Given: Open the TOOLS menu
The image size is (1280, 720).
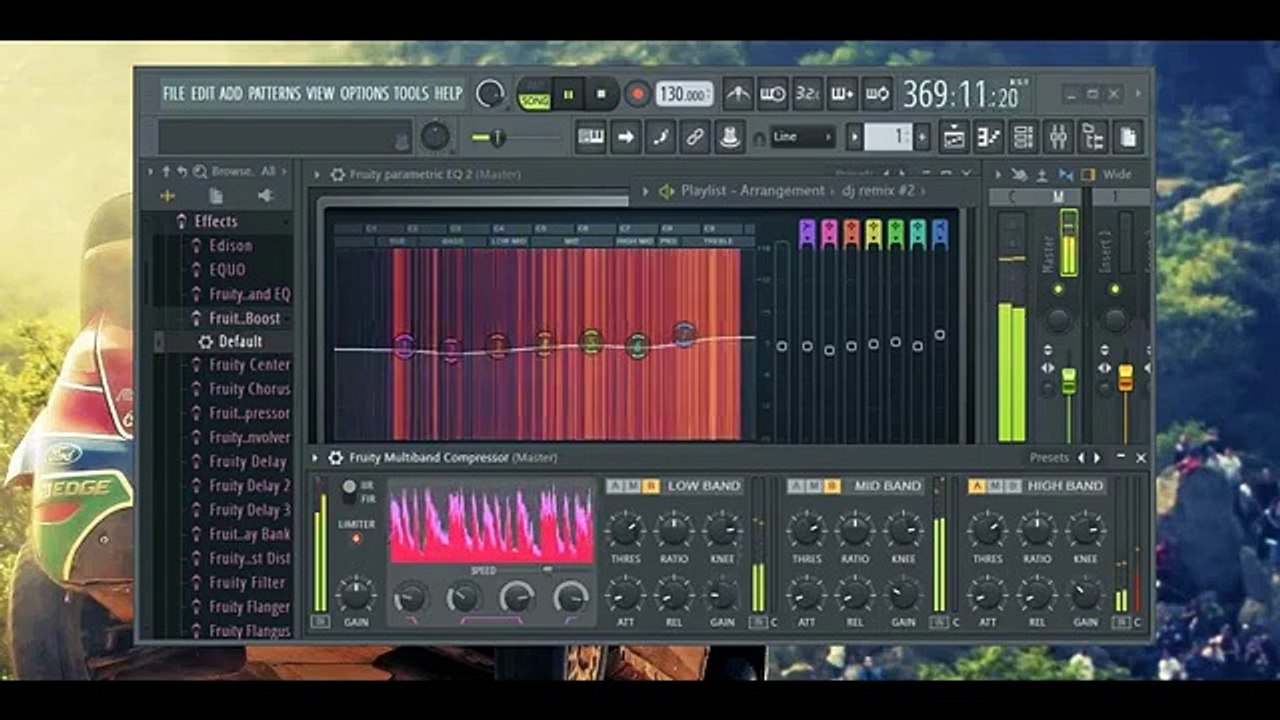Looking at the screenshot, I should coord(411,93).
